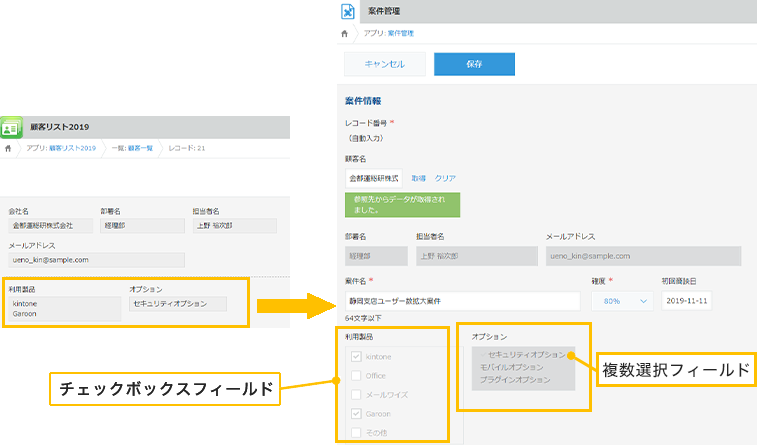Uncheck the Garoon checkbox

click(x=357, y=414)
